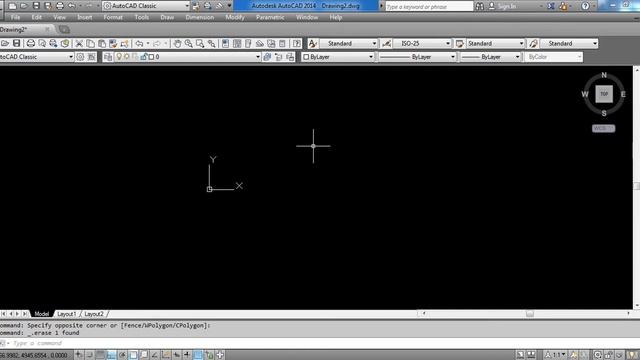
Task: Select the Zoom Previous tool
Action: pos(211,43)
